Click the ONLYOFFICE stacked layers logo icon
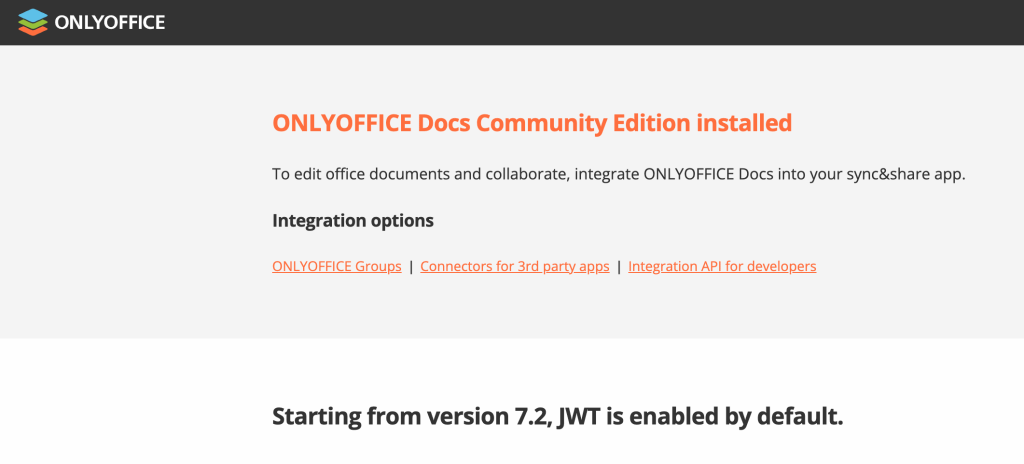Image resolution: width=1024 pixels, height=464 pixels. [33, 21]
